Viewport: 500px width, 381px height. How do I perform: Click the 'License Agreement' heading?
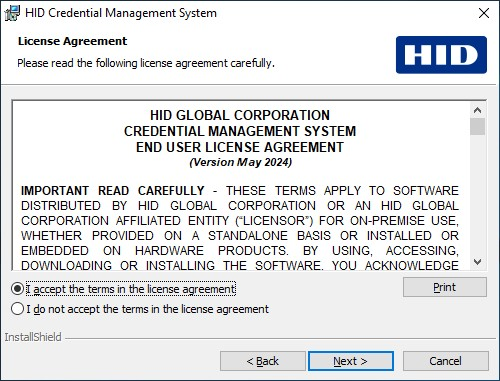pos(72,41)
